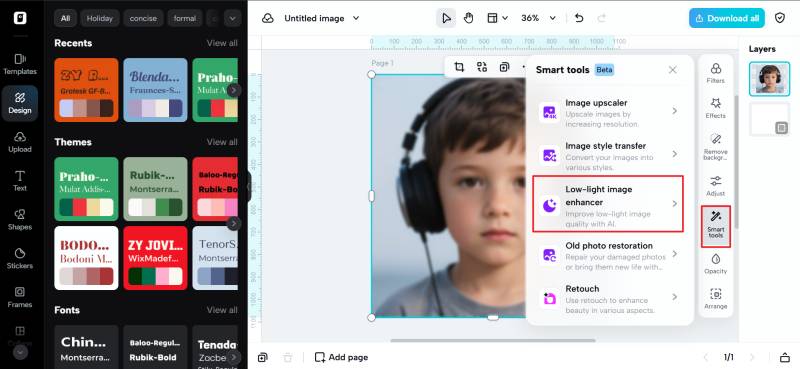Screen dimensions: 800x369
Task: Select the boy photo layer thumbnail
Action: 769,79
